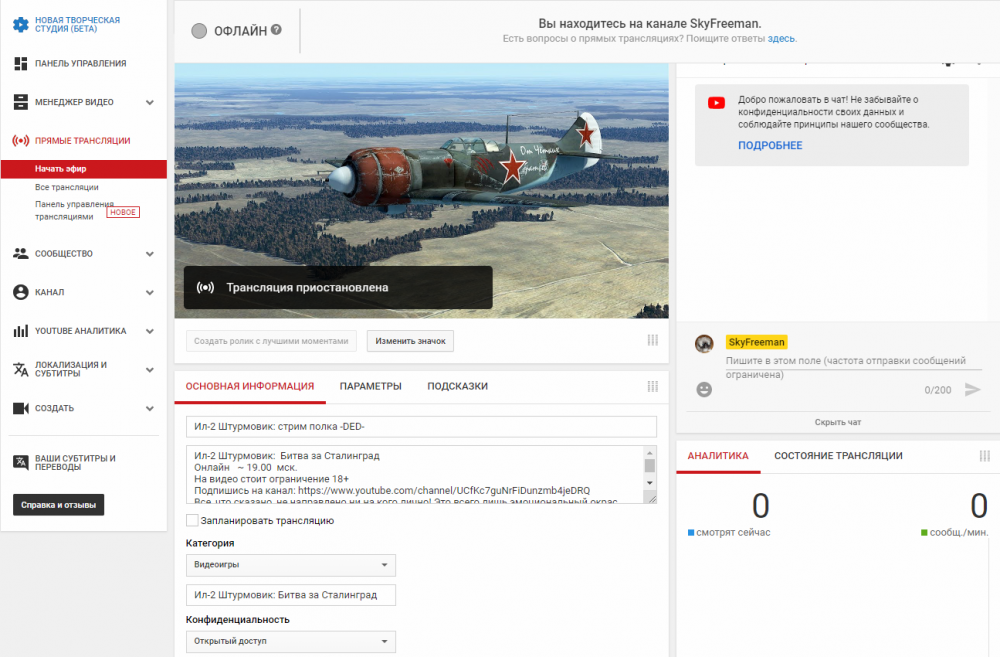Enable the Запланировать трансляцию checkbox
1000x657 pixels.
point(192,520)
